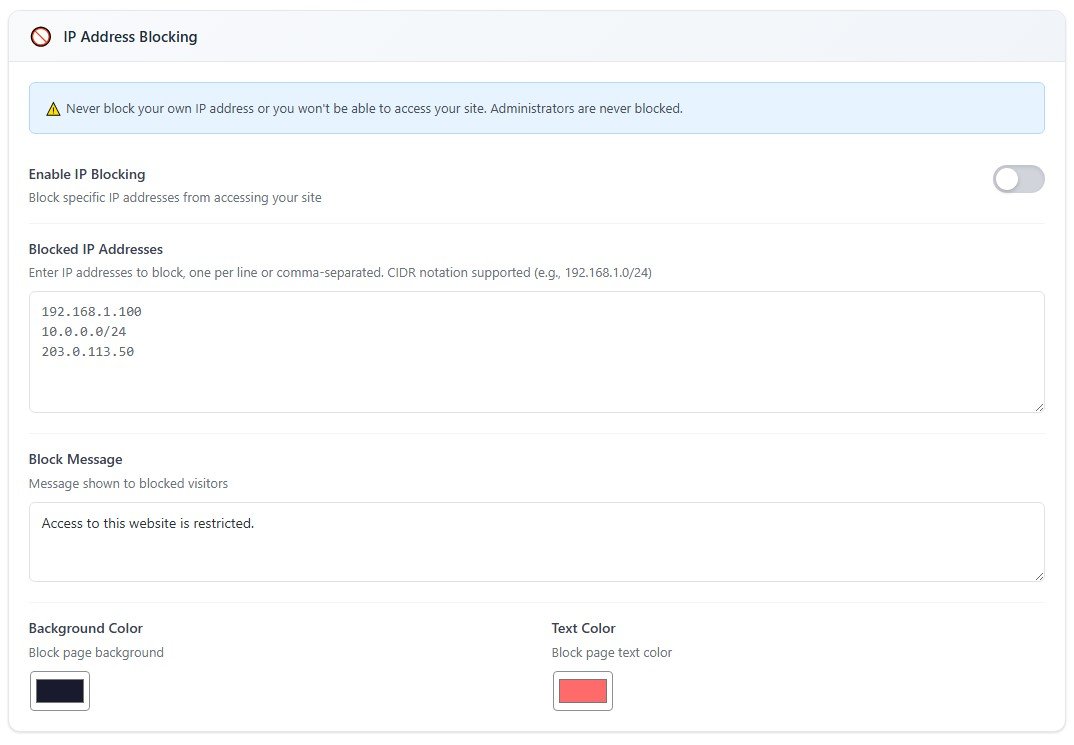The height and width of the screenshot is (745, 1074).
Task: Click the Enable IP Blocking label
Action: click(87, 173)
